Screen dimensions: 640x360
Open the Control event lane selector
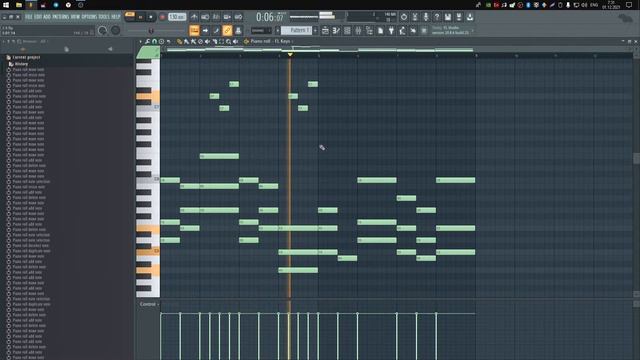(149, 304)
